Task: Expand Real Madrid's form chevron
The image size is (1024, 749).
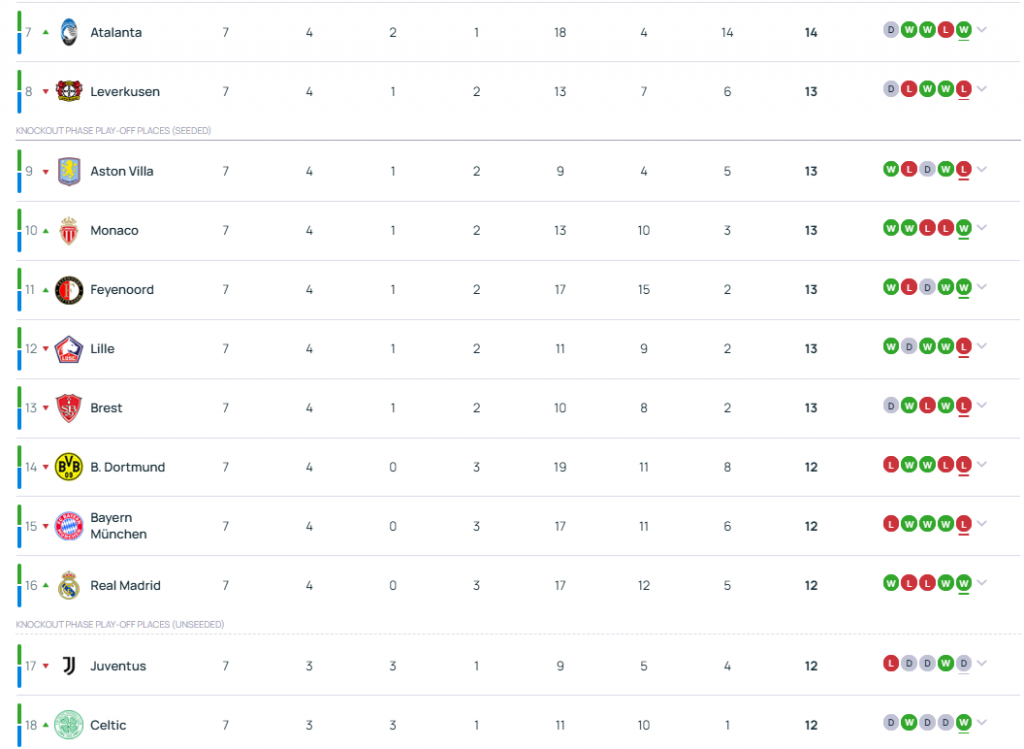Action: click(x=982, y=583)
